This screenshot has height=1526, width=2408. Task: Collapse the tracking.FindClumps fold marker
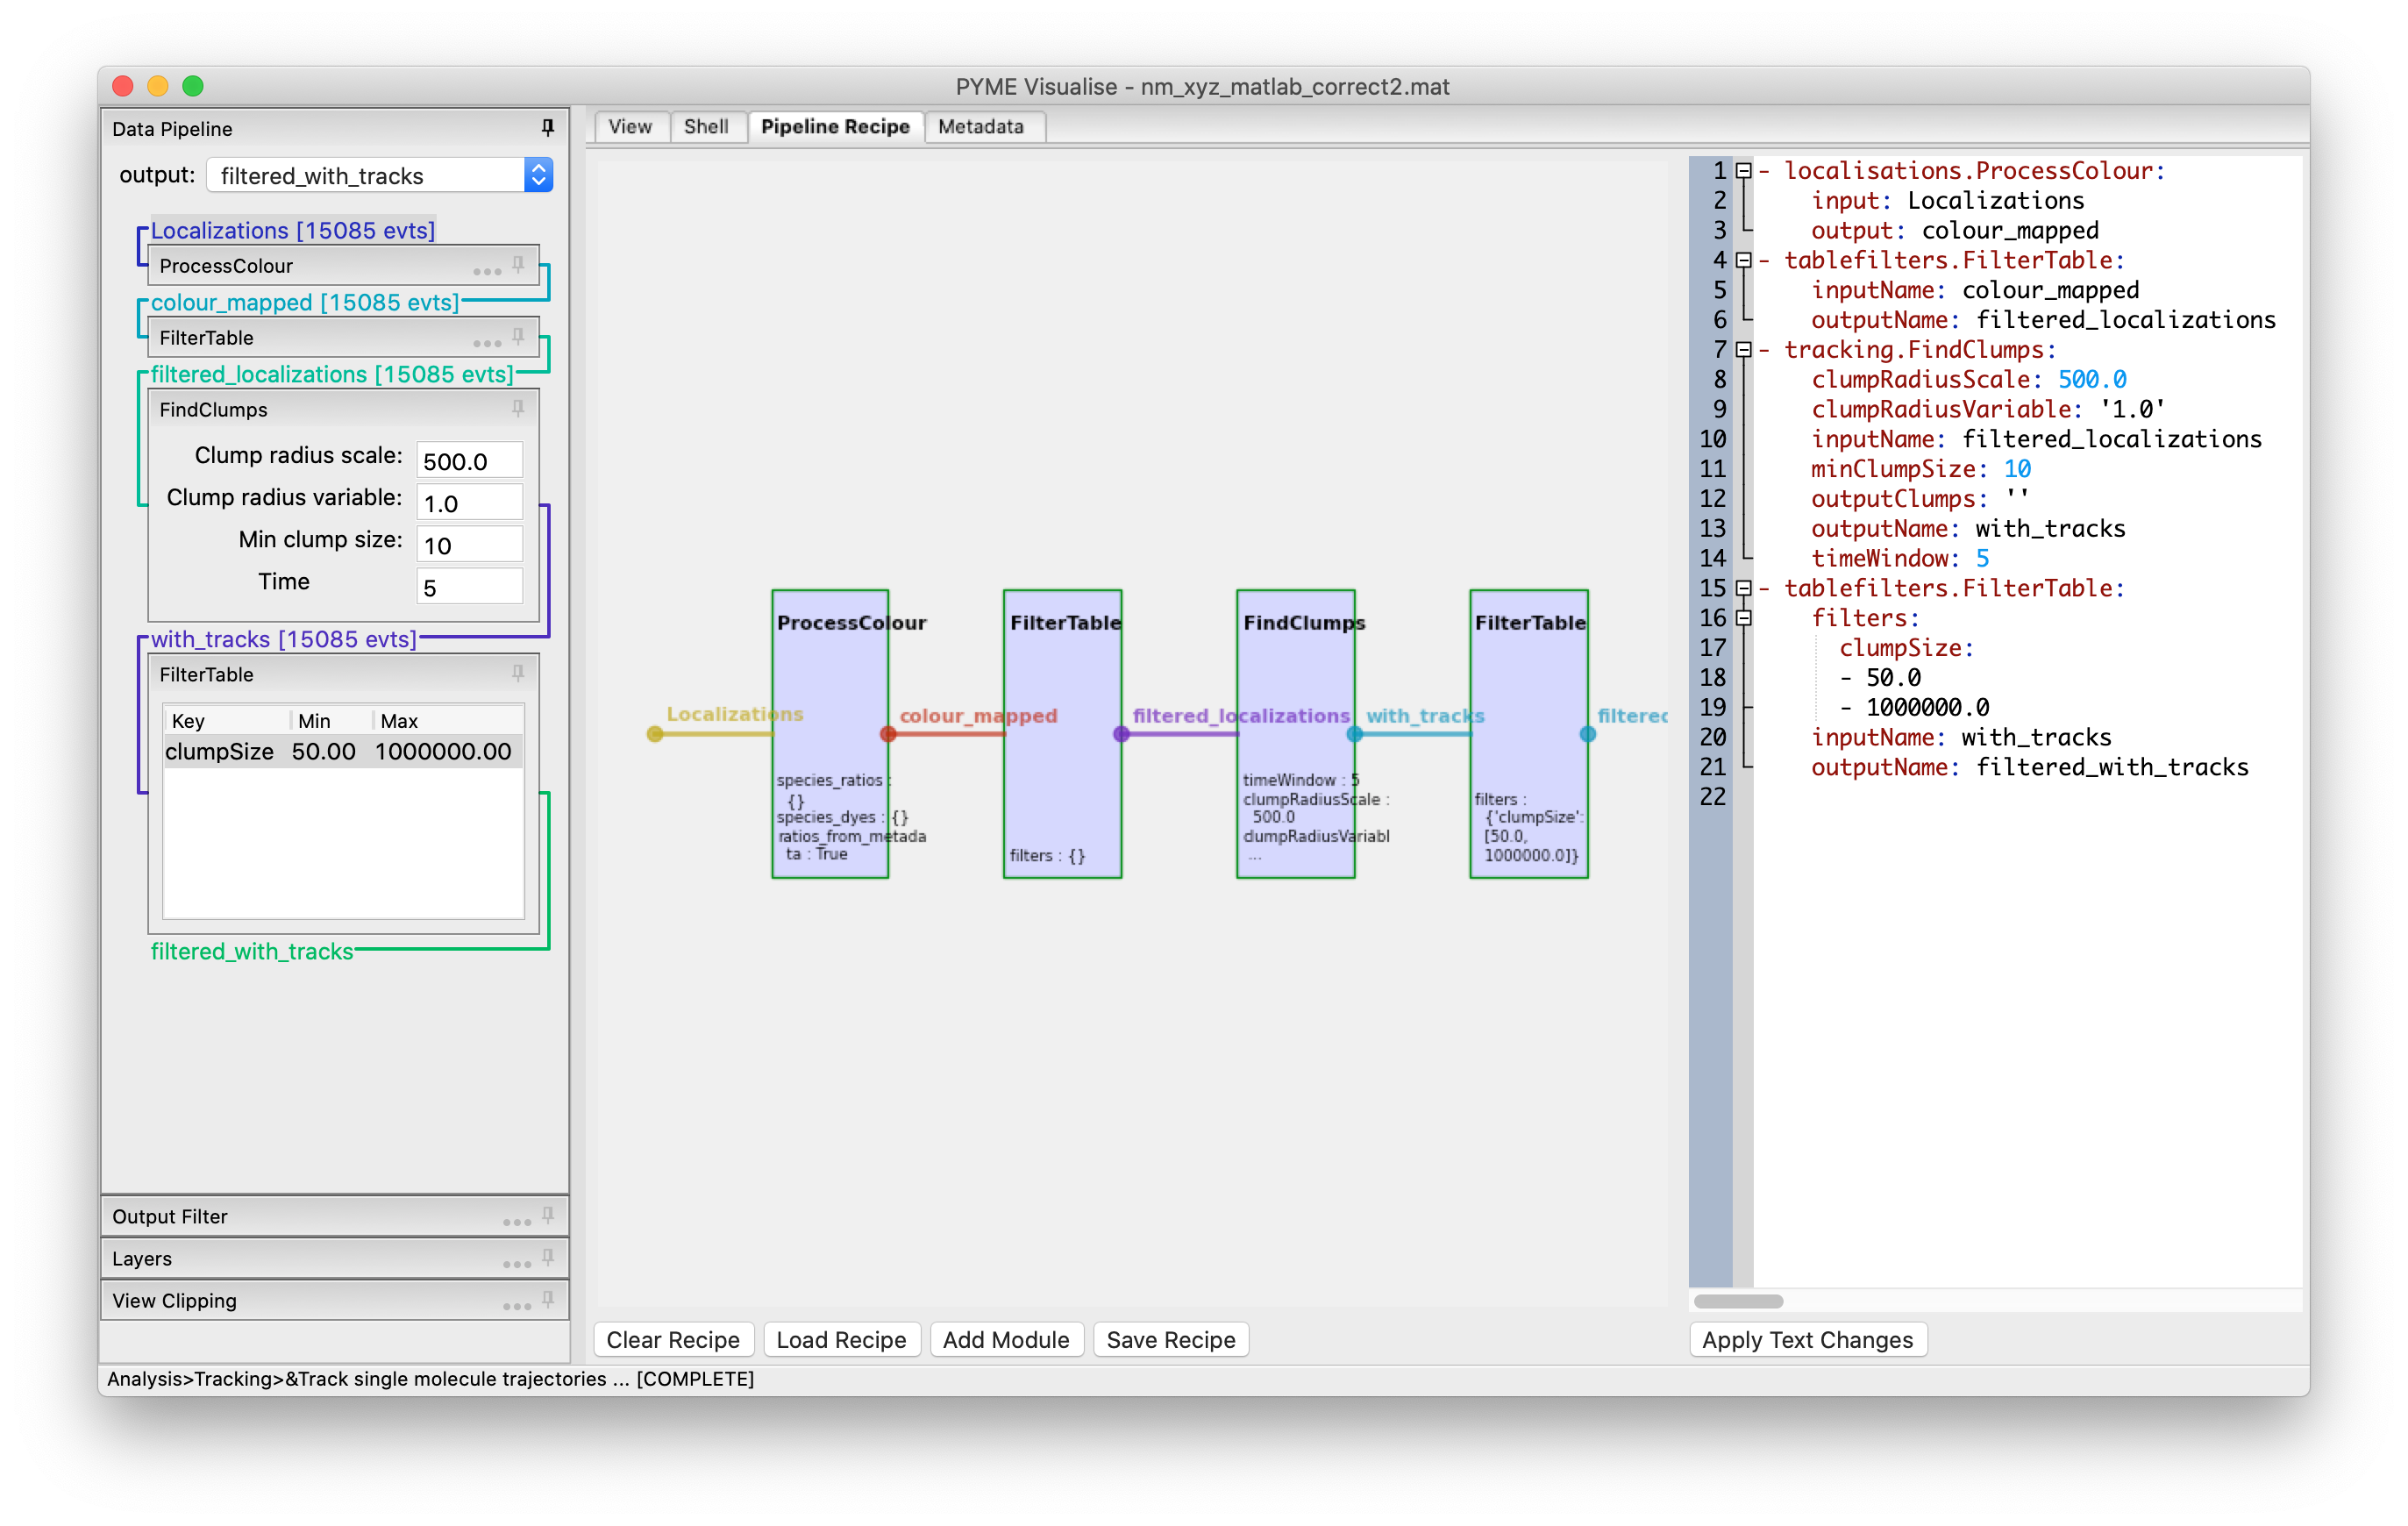(1743, 350)
